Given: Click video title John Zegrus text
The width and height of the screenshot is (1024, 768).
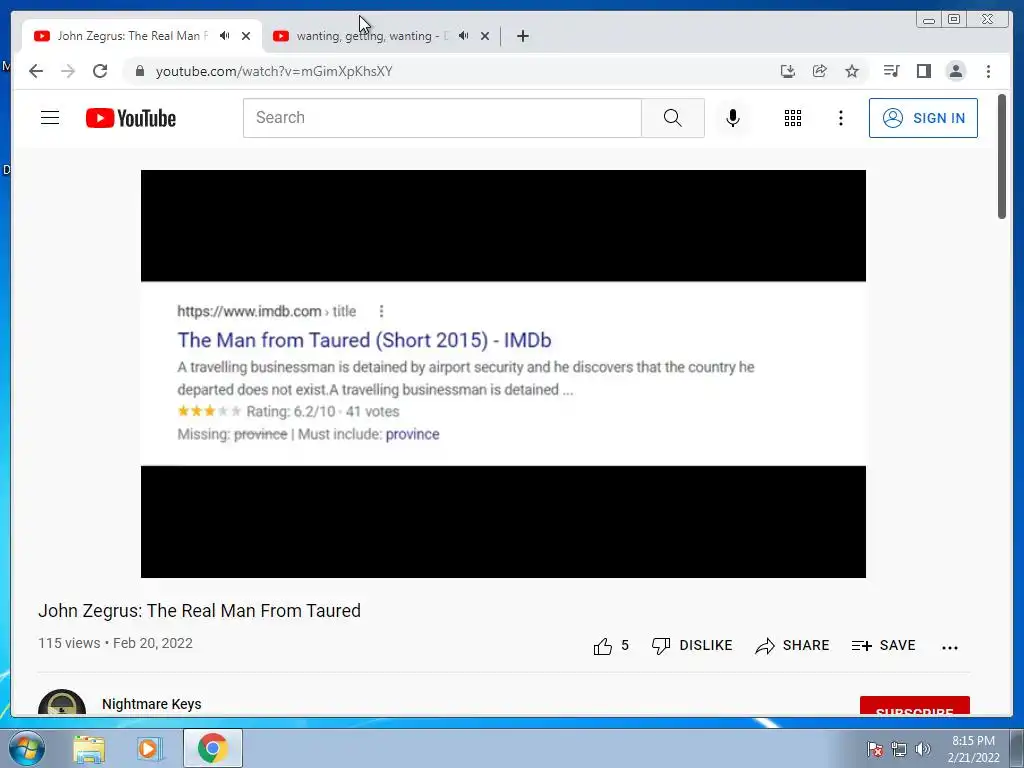Looking at the screenshot, I should tap(199, 611).
